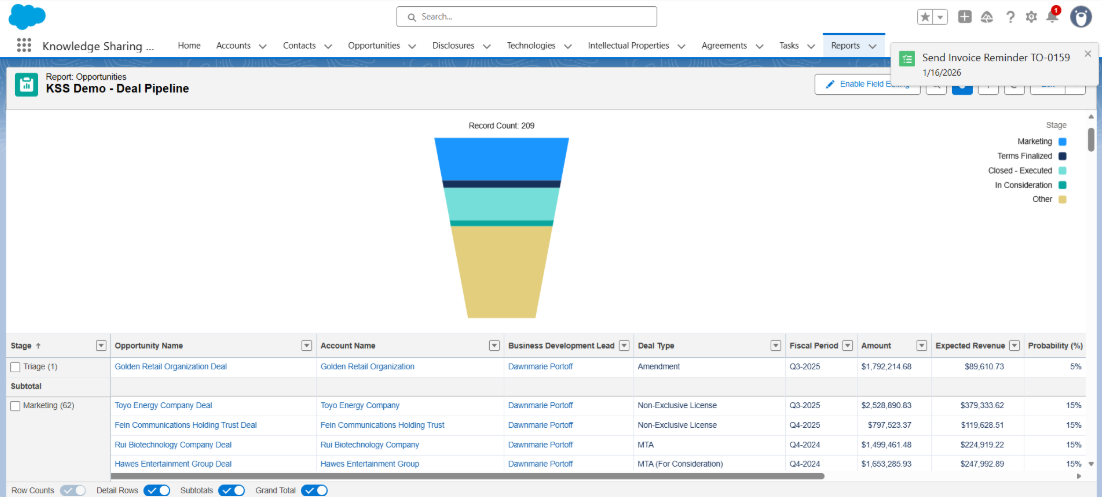Open the Agreements tab
This screenshot has width=1102, height=497.
click(x=724, y=46)
